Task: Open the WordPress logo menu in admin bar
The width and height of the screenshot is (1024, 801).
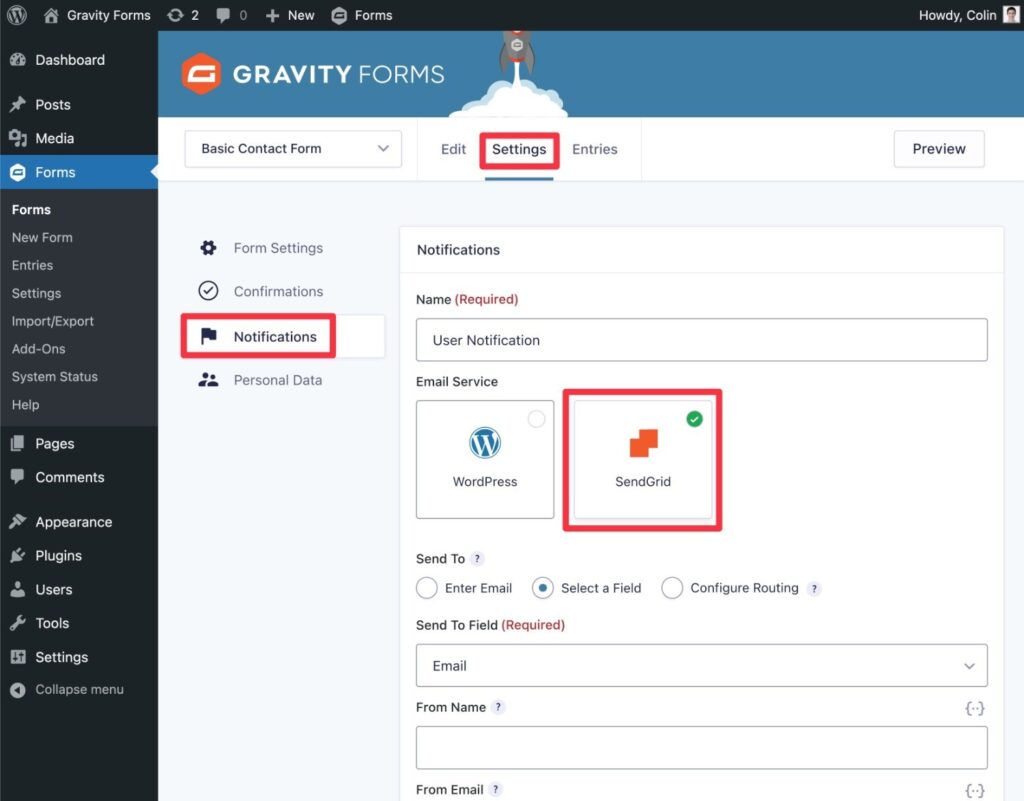Action: [x=15, y=15]
